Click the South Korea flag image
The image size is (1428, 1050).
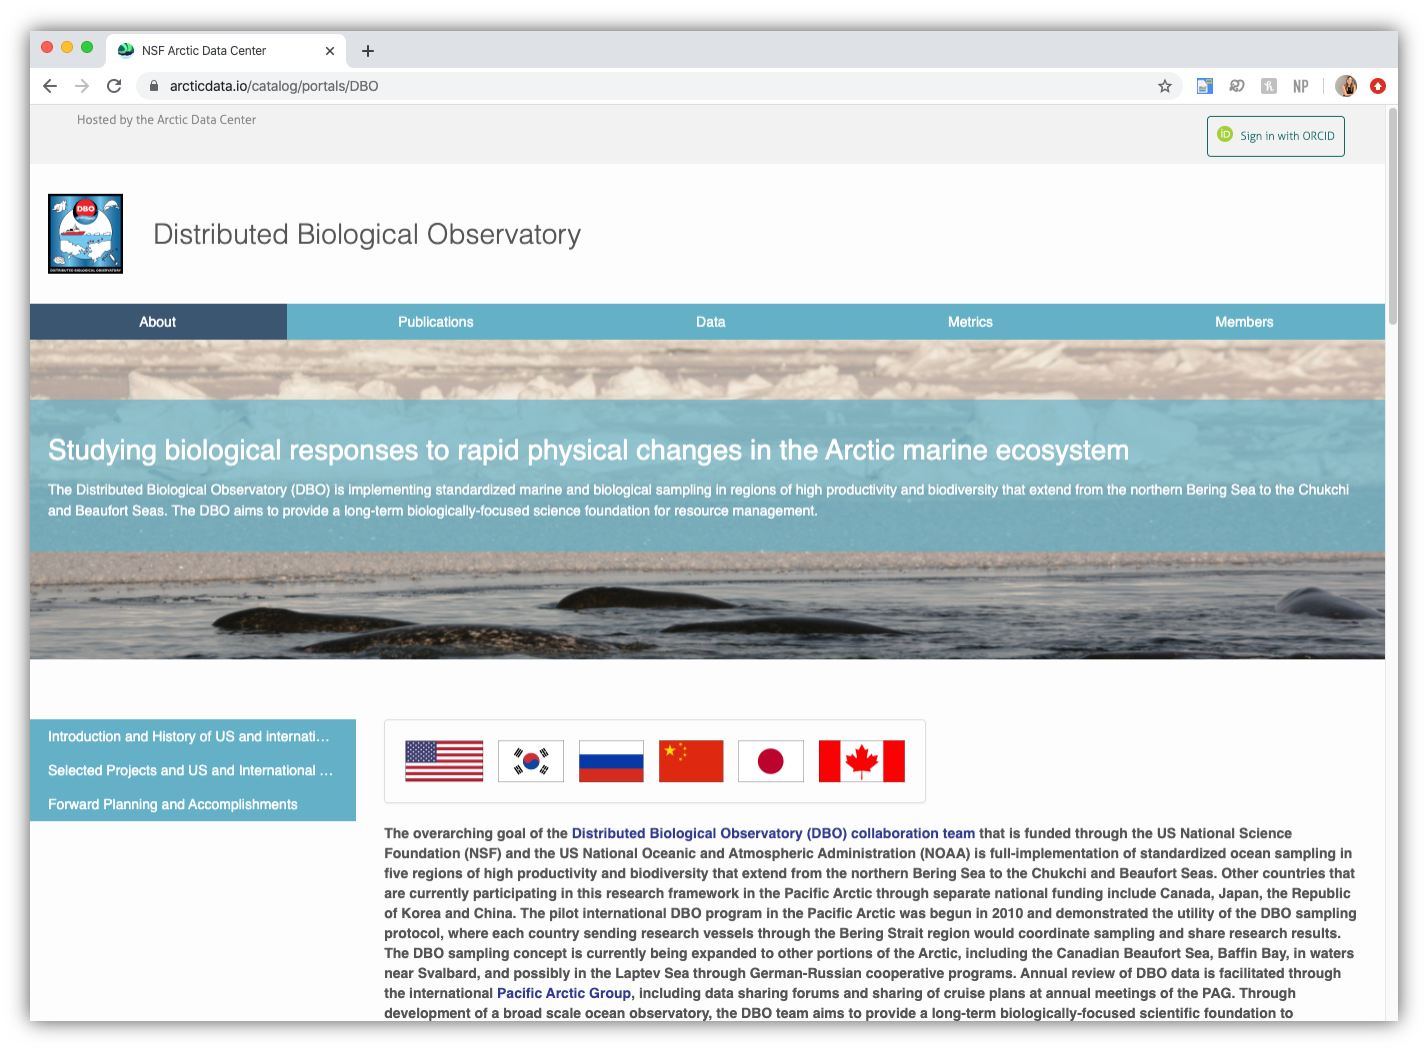point(531,761)
